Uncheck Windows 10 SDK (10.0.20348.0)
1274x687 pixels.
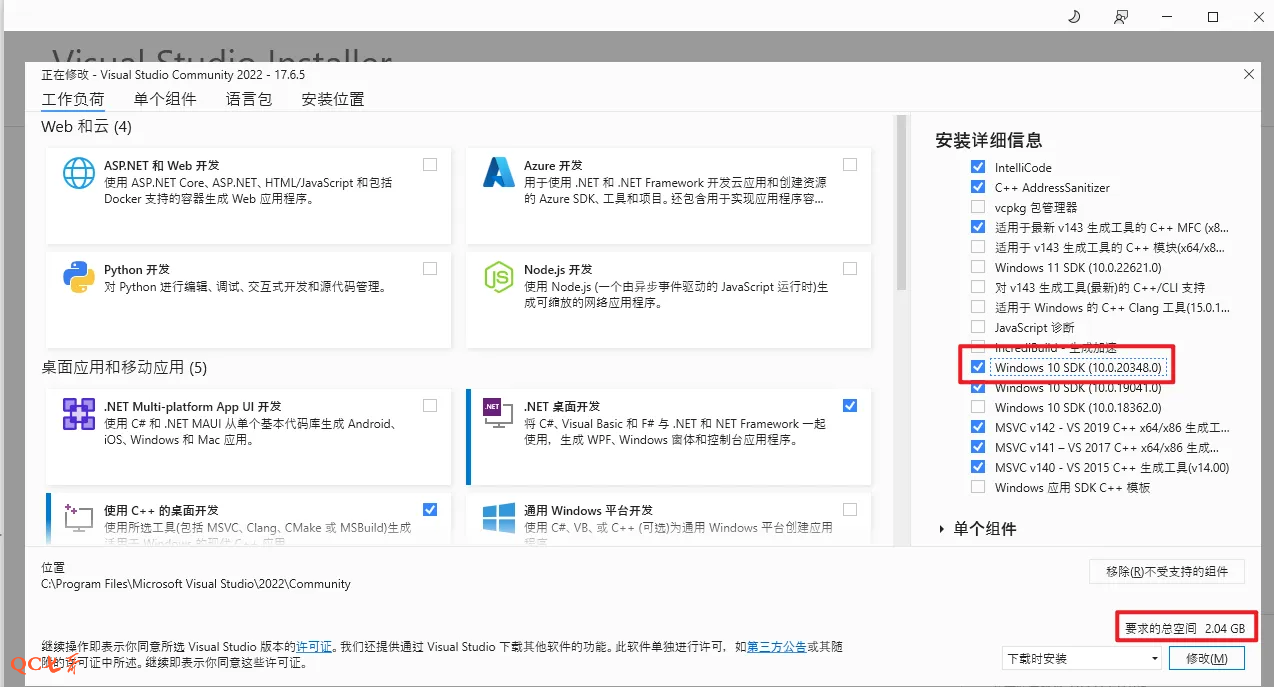point(977,367)
